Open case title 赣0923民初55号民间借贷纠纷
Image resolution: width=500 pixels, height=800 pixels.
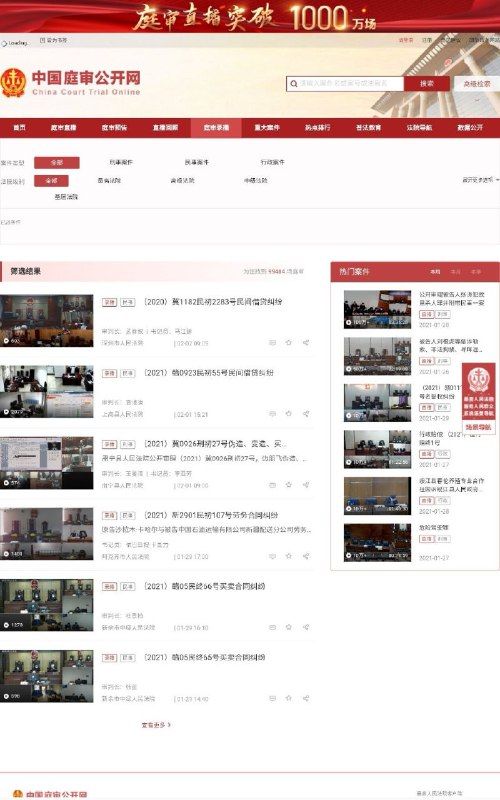(x=209, y=373)
